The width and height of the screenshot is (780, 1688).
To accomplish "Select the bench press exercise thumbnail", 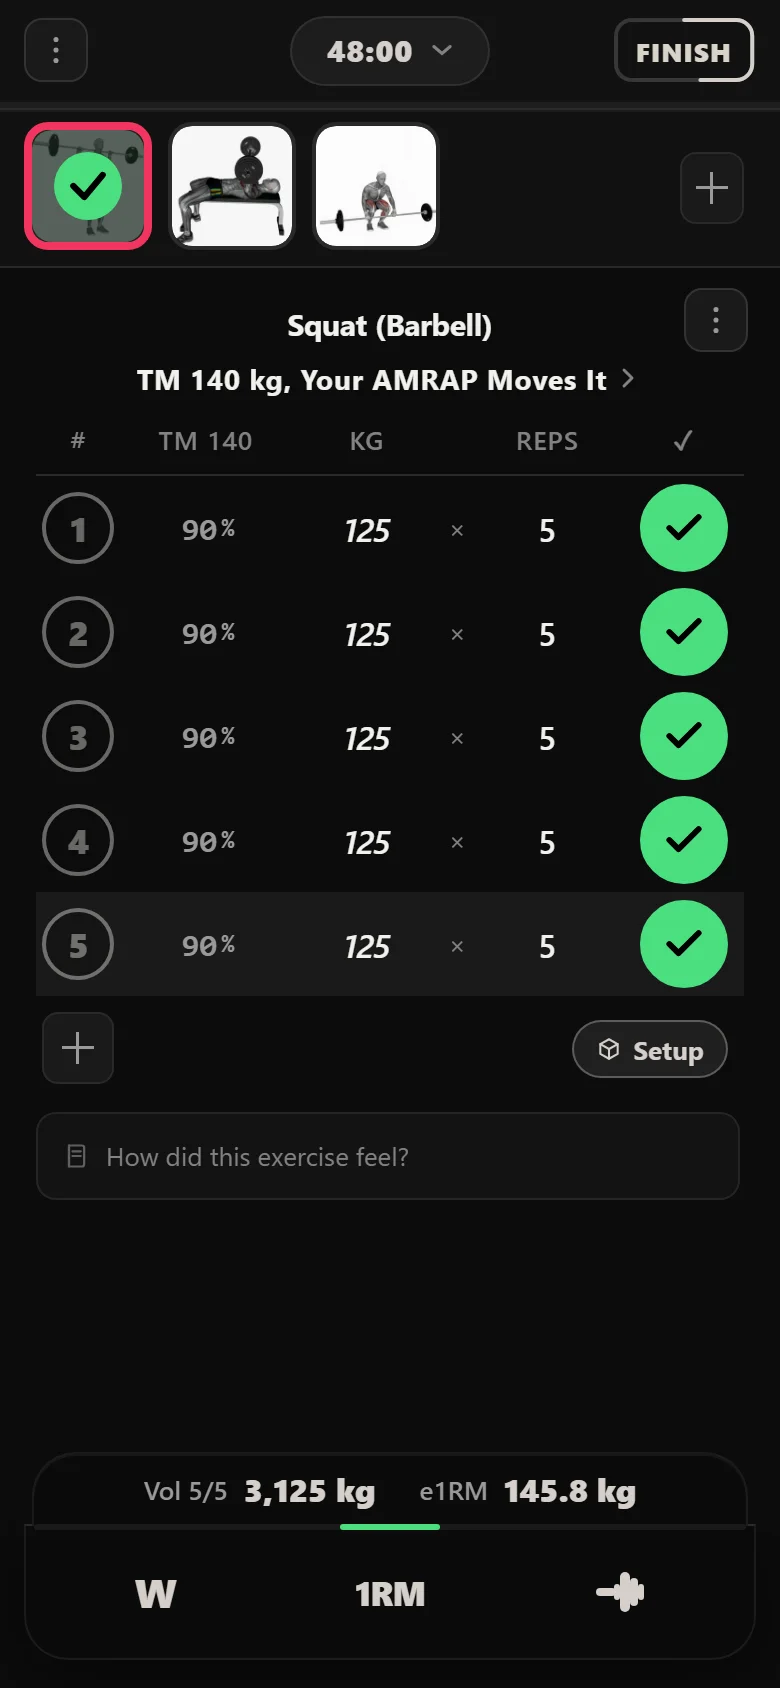I will point(232,186).
